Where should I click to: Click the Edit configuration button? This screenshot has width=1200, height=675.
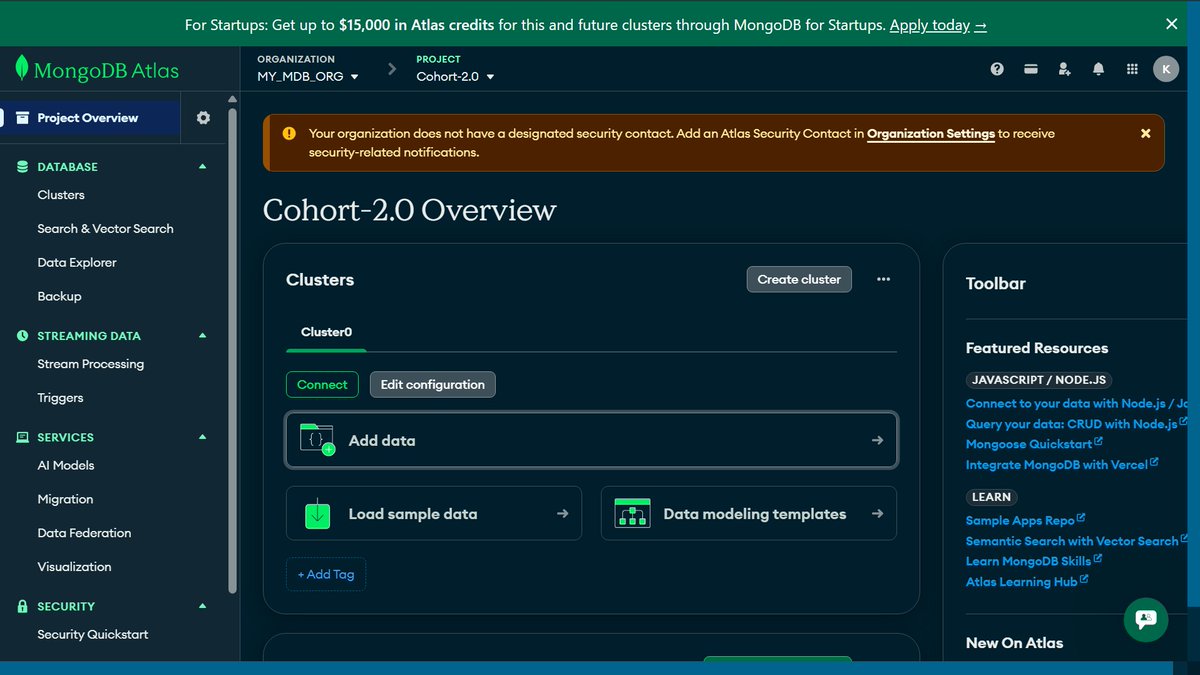(432, 384)
